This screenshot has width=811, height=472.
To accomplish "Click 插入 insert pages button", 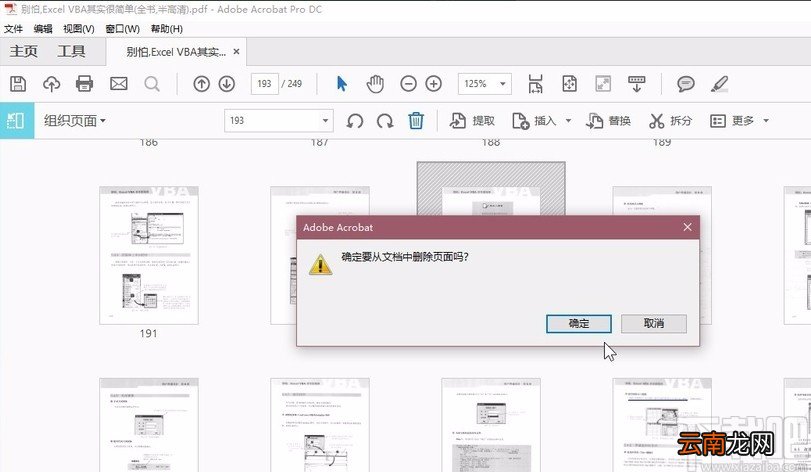I will pos(534,121).
